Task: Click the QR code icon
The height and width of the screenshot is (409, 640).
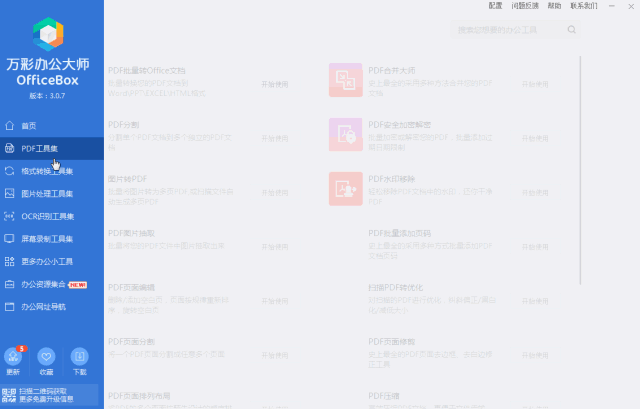Action: [9, 396]
